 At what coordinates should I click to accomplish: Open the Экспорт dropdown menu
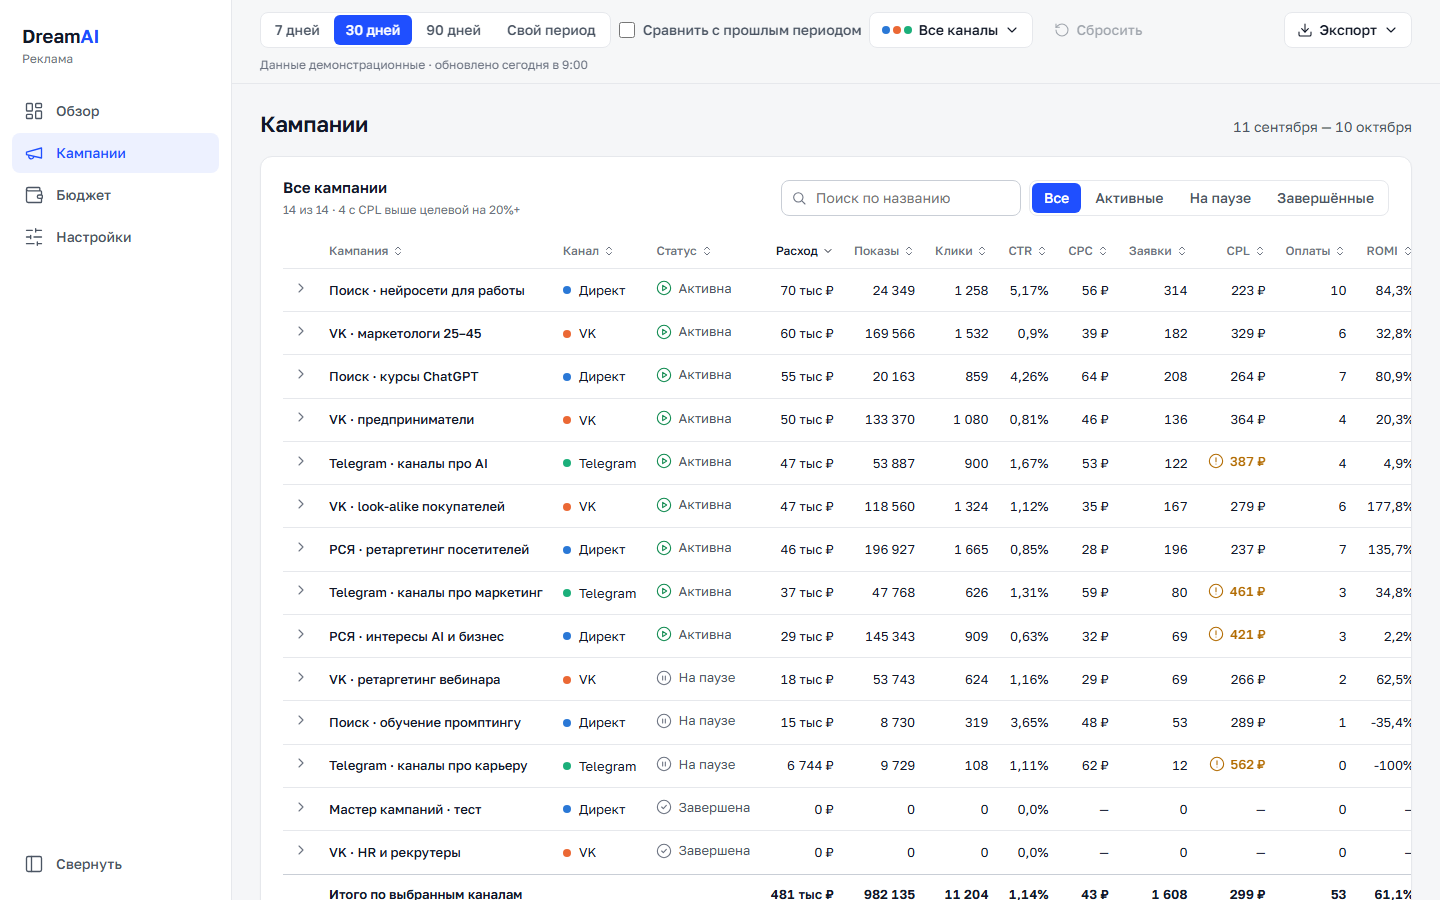tap(1347, 30)
